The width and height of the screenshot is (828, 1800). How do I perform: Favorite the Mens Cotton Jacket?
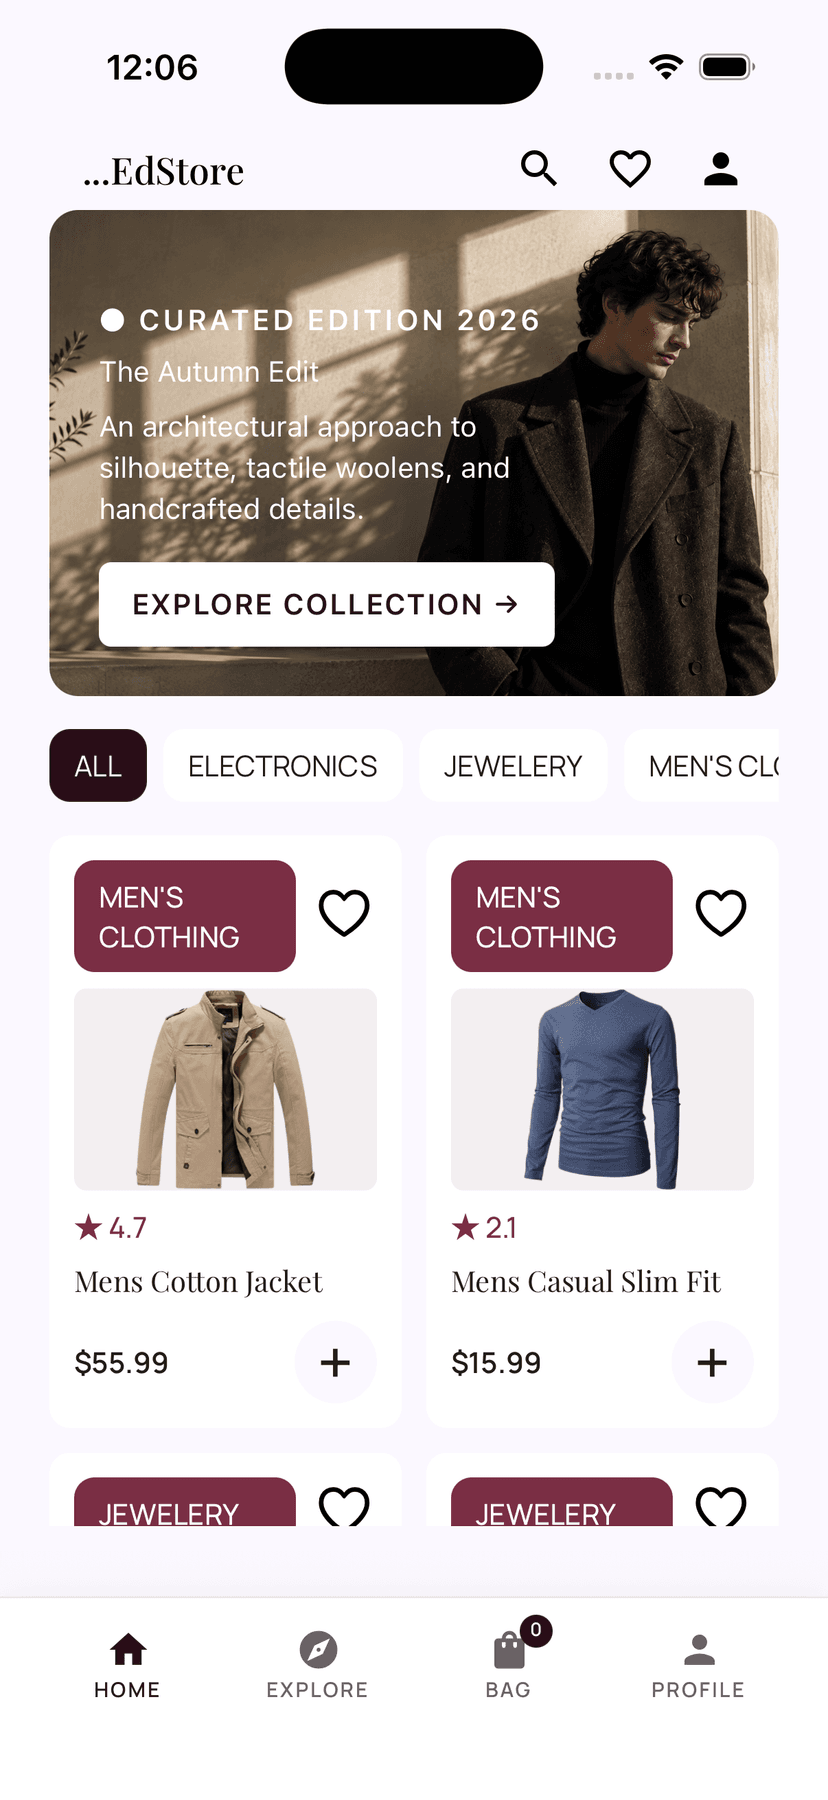pos(344,913)
